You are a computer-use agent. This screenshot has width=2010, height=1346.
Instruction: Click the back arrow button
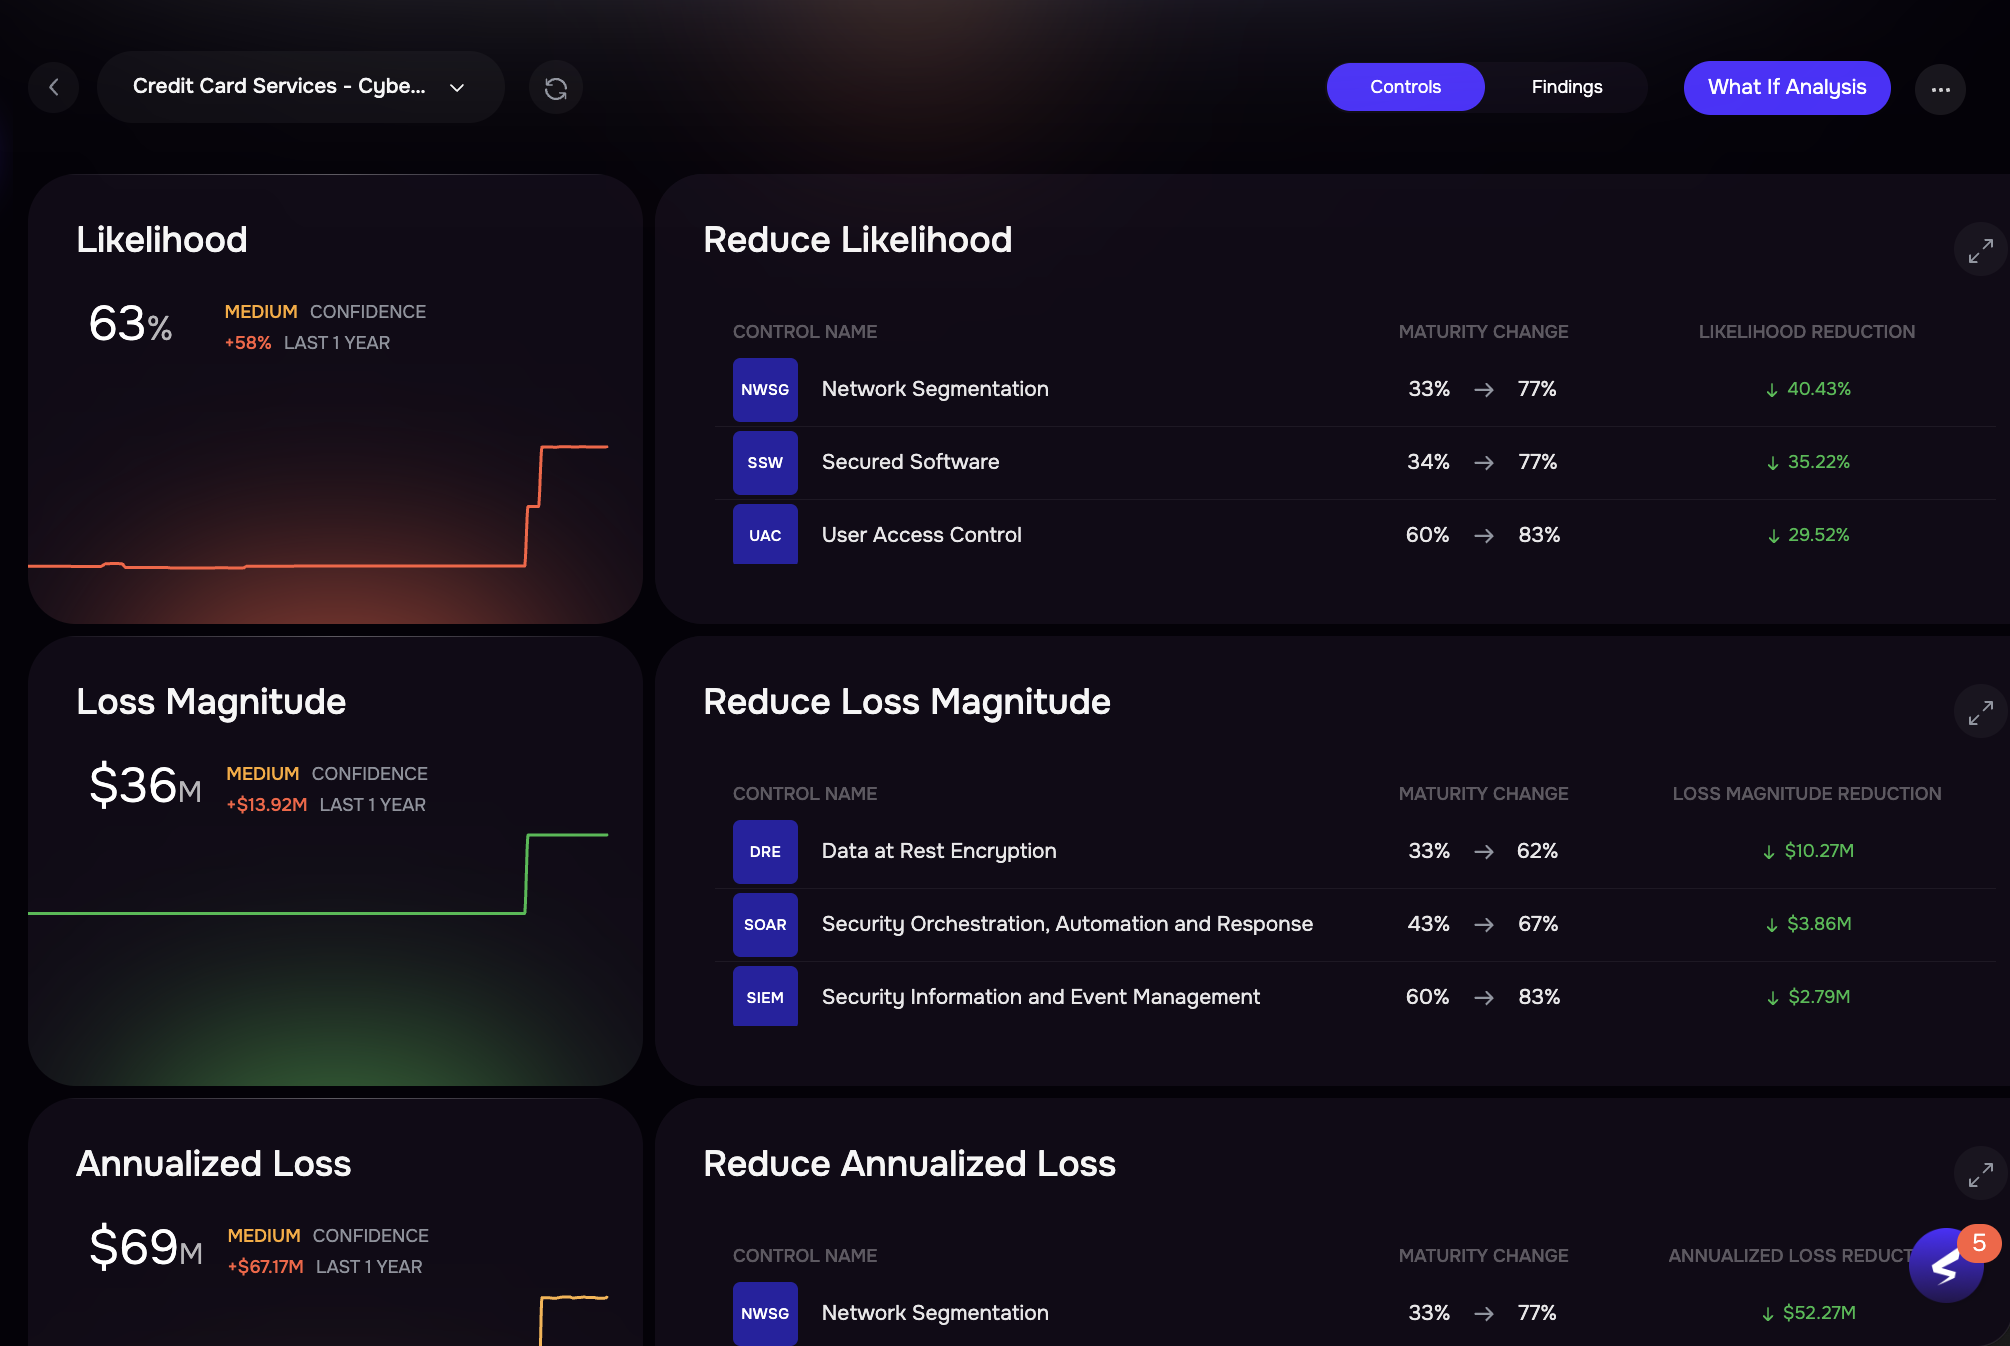tap(54, 88)
